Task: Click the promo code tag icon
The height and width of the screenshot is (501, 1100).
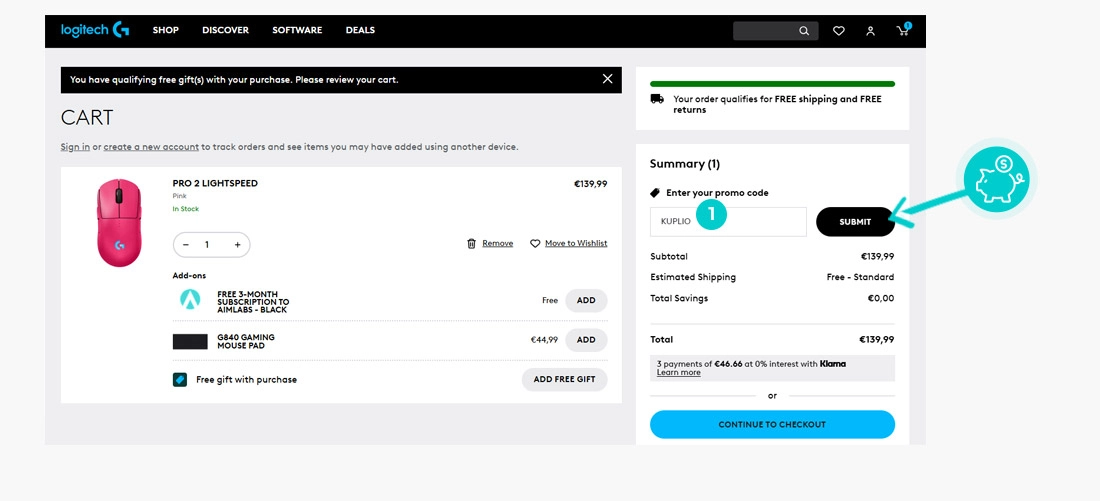Action: point(655,192)
